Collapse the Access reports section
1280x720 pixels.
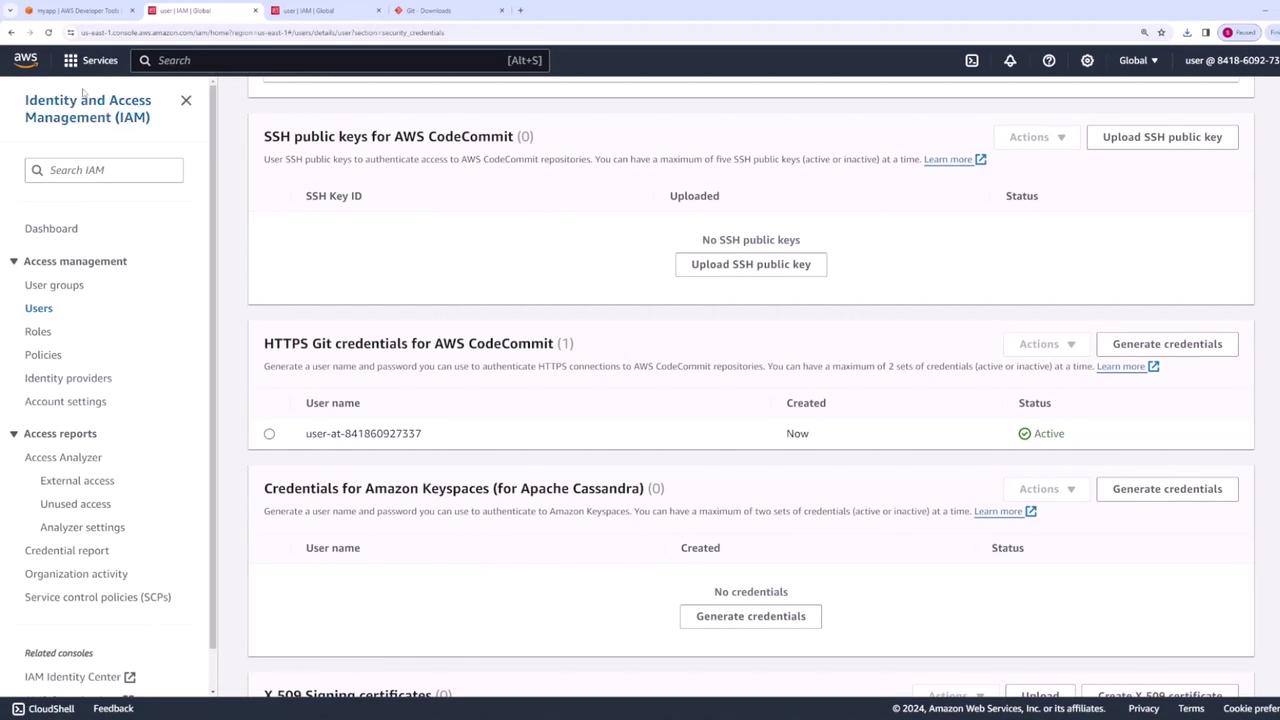click(x=14, y=434)
